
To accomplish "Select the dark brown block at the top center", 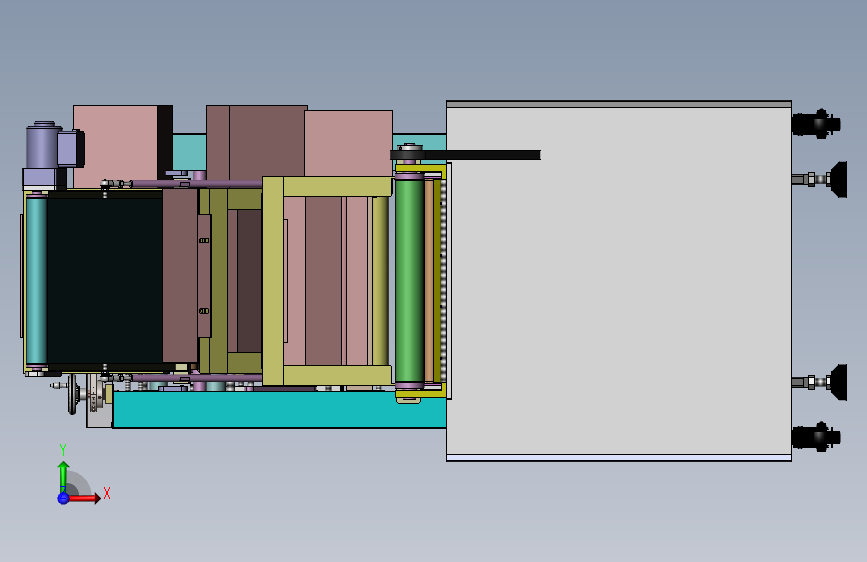I will [x=257, y=141].
